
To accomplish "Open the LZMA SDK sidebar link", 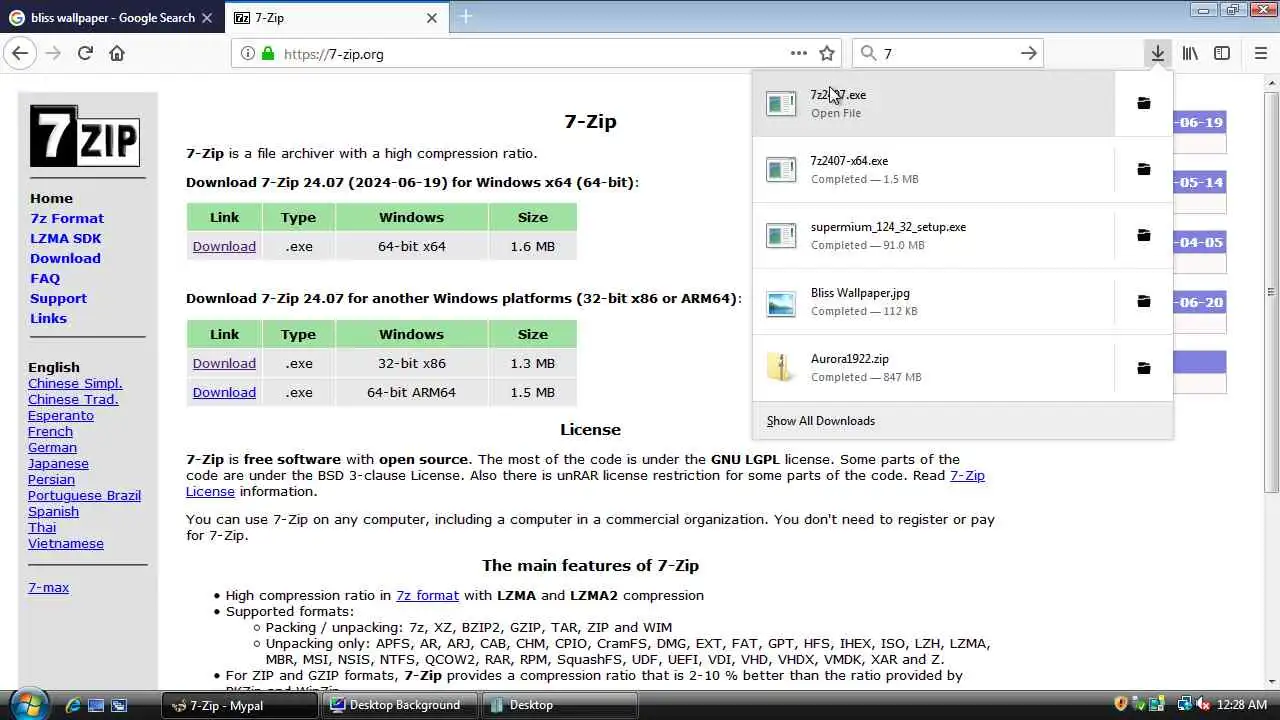I will [65, 238].
